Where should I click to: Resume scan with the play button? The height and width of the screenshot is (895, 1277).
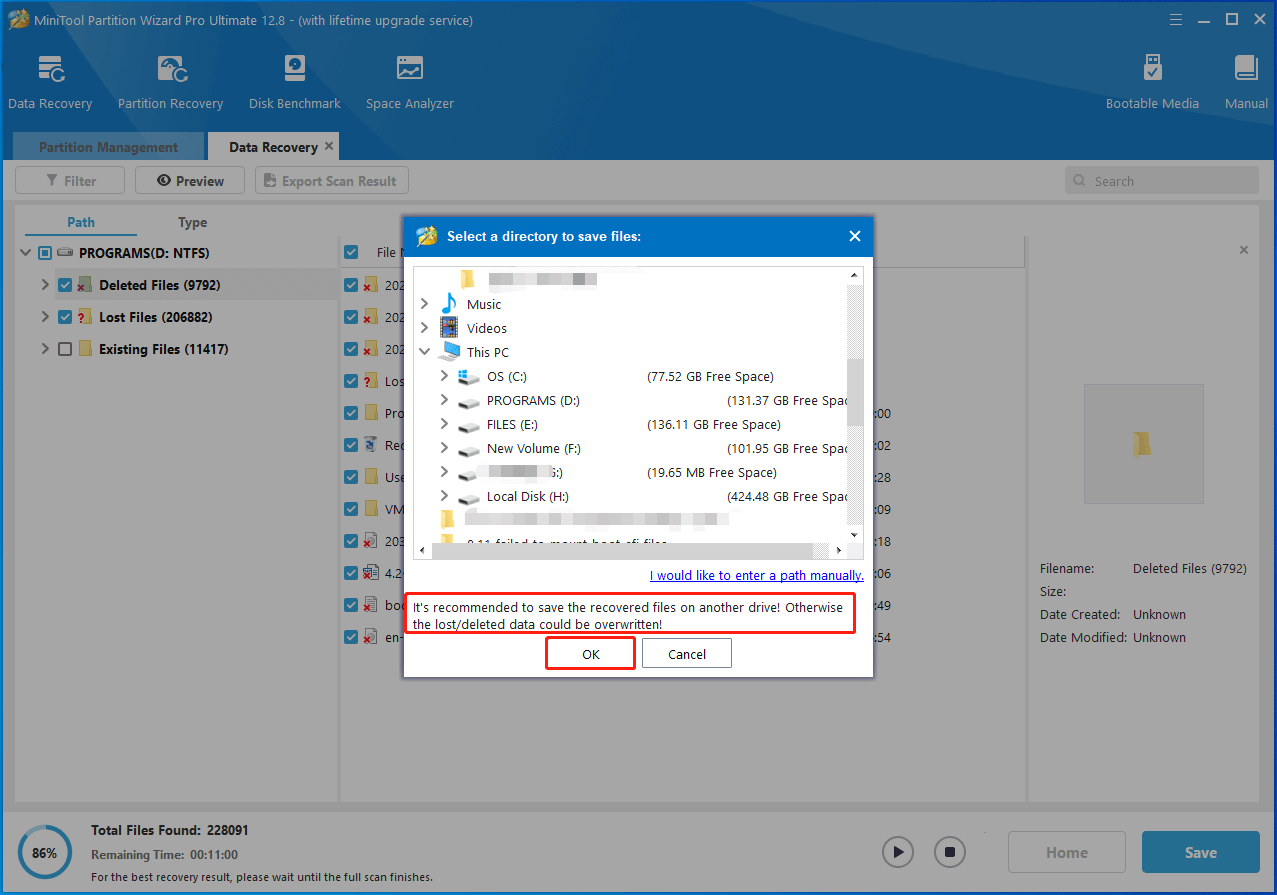[898, 852]
